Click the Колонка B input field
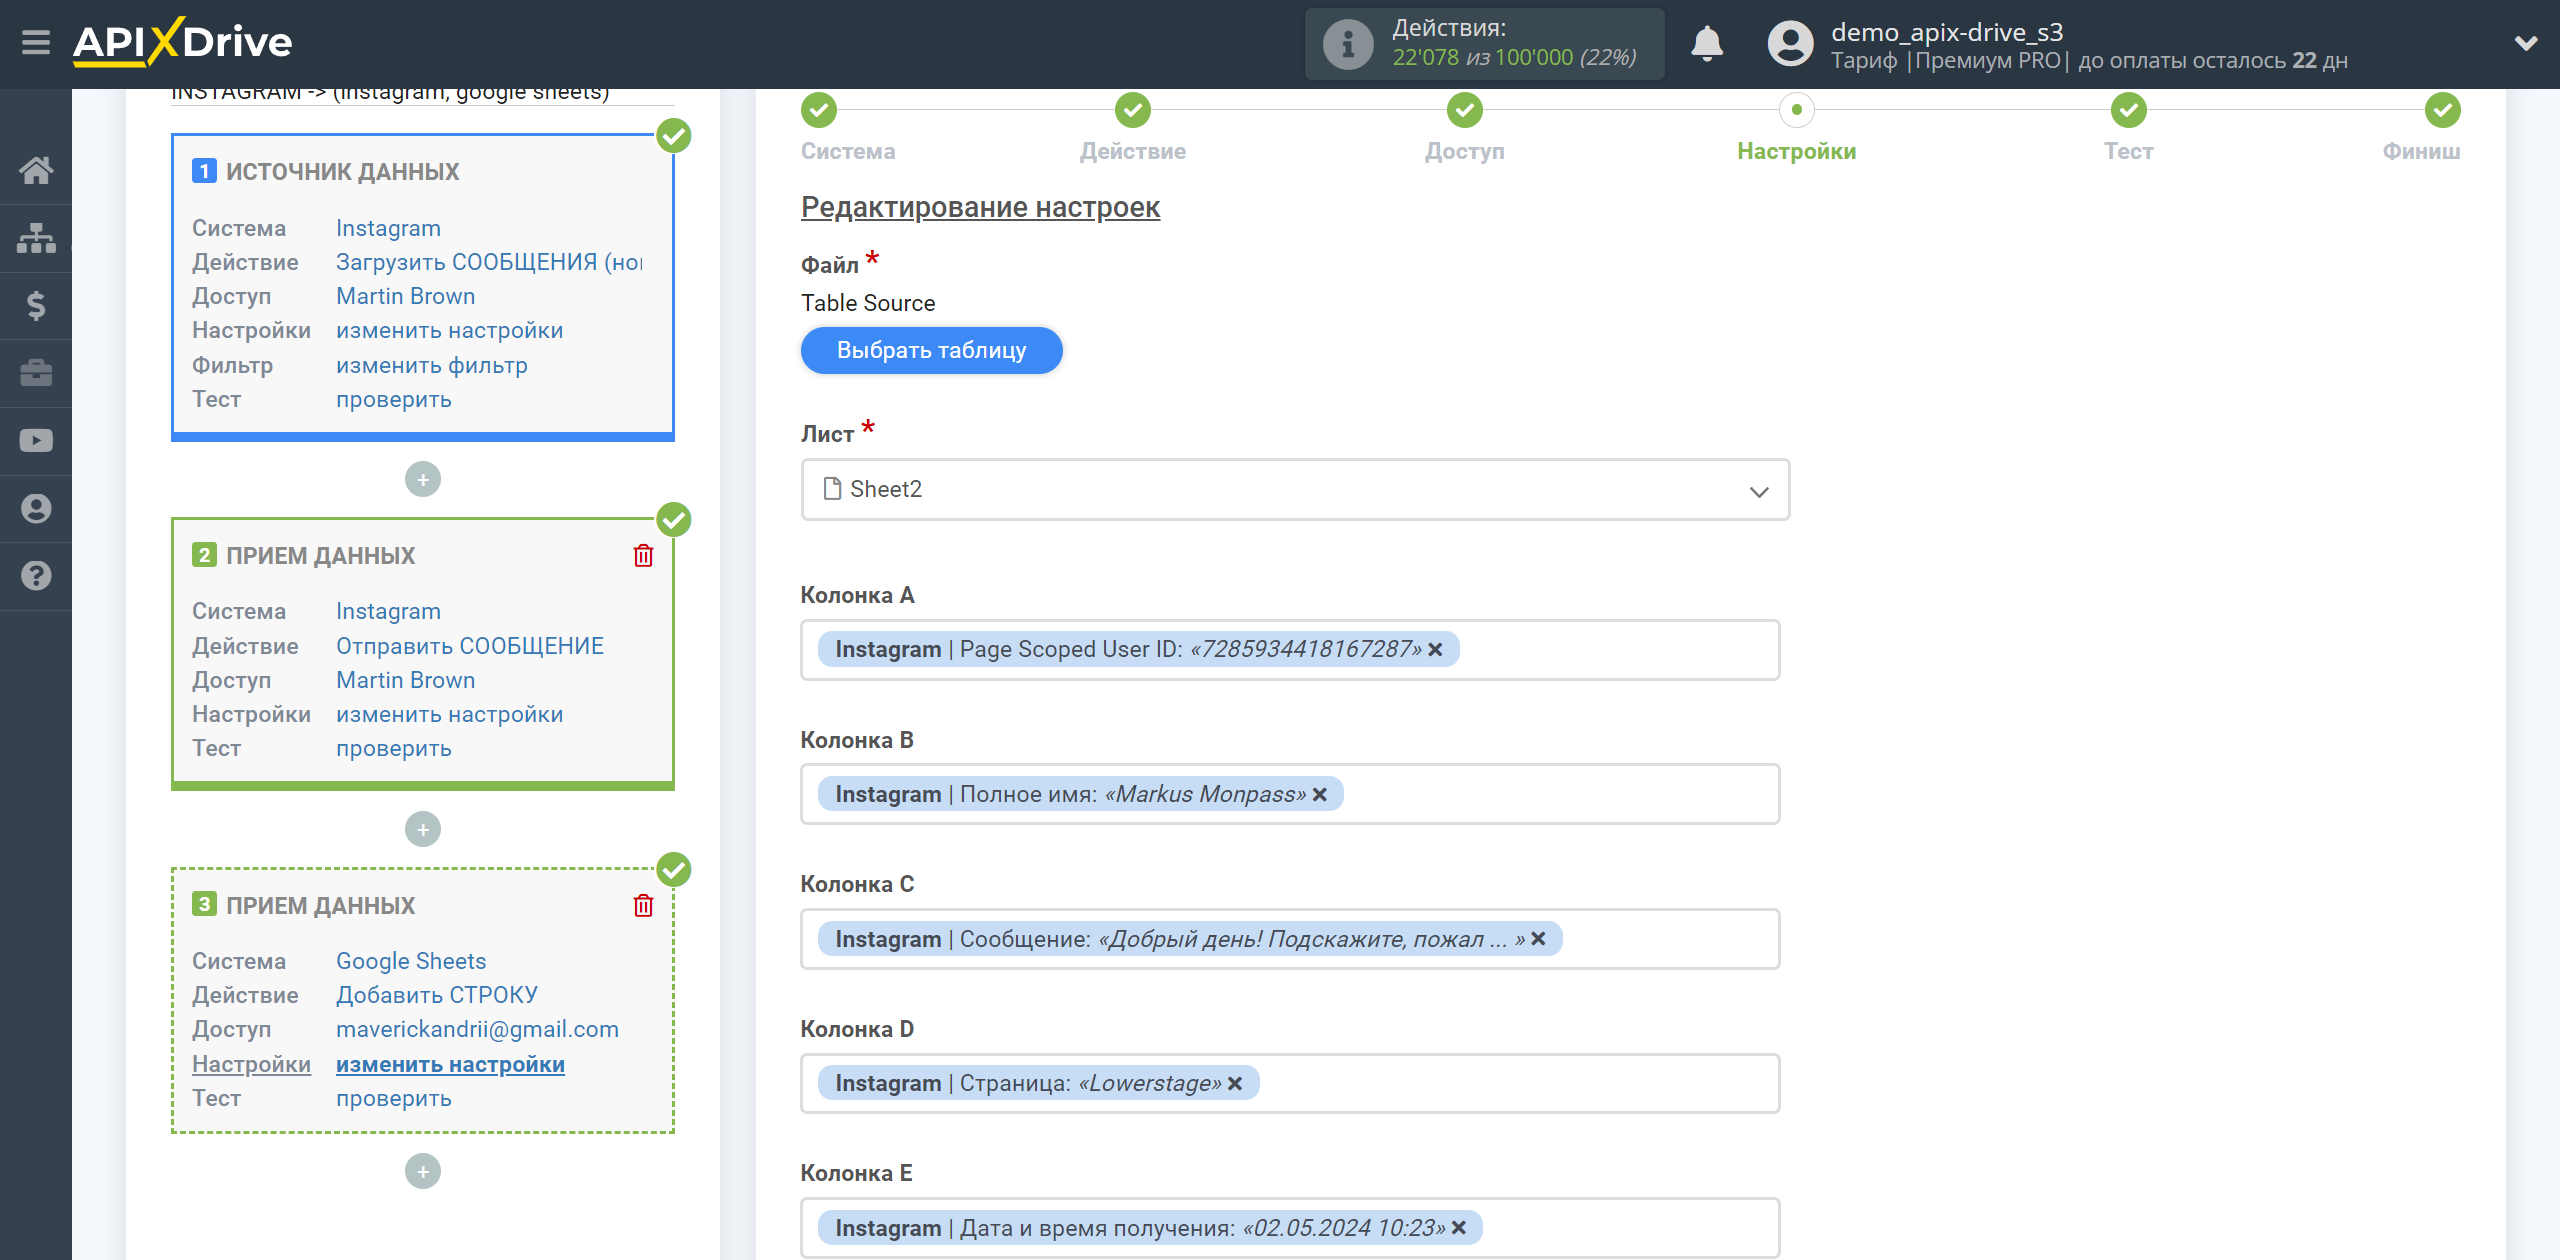This screenshot has width=2560, height=1260. (x=1290, y=795)
